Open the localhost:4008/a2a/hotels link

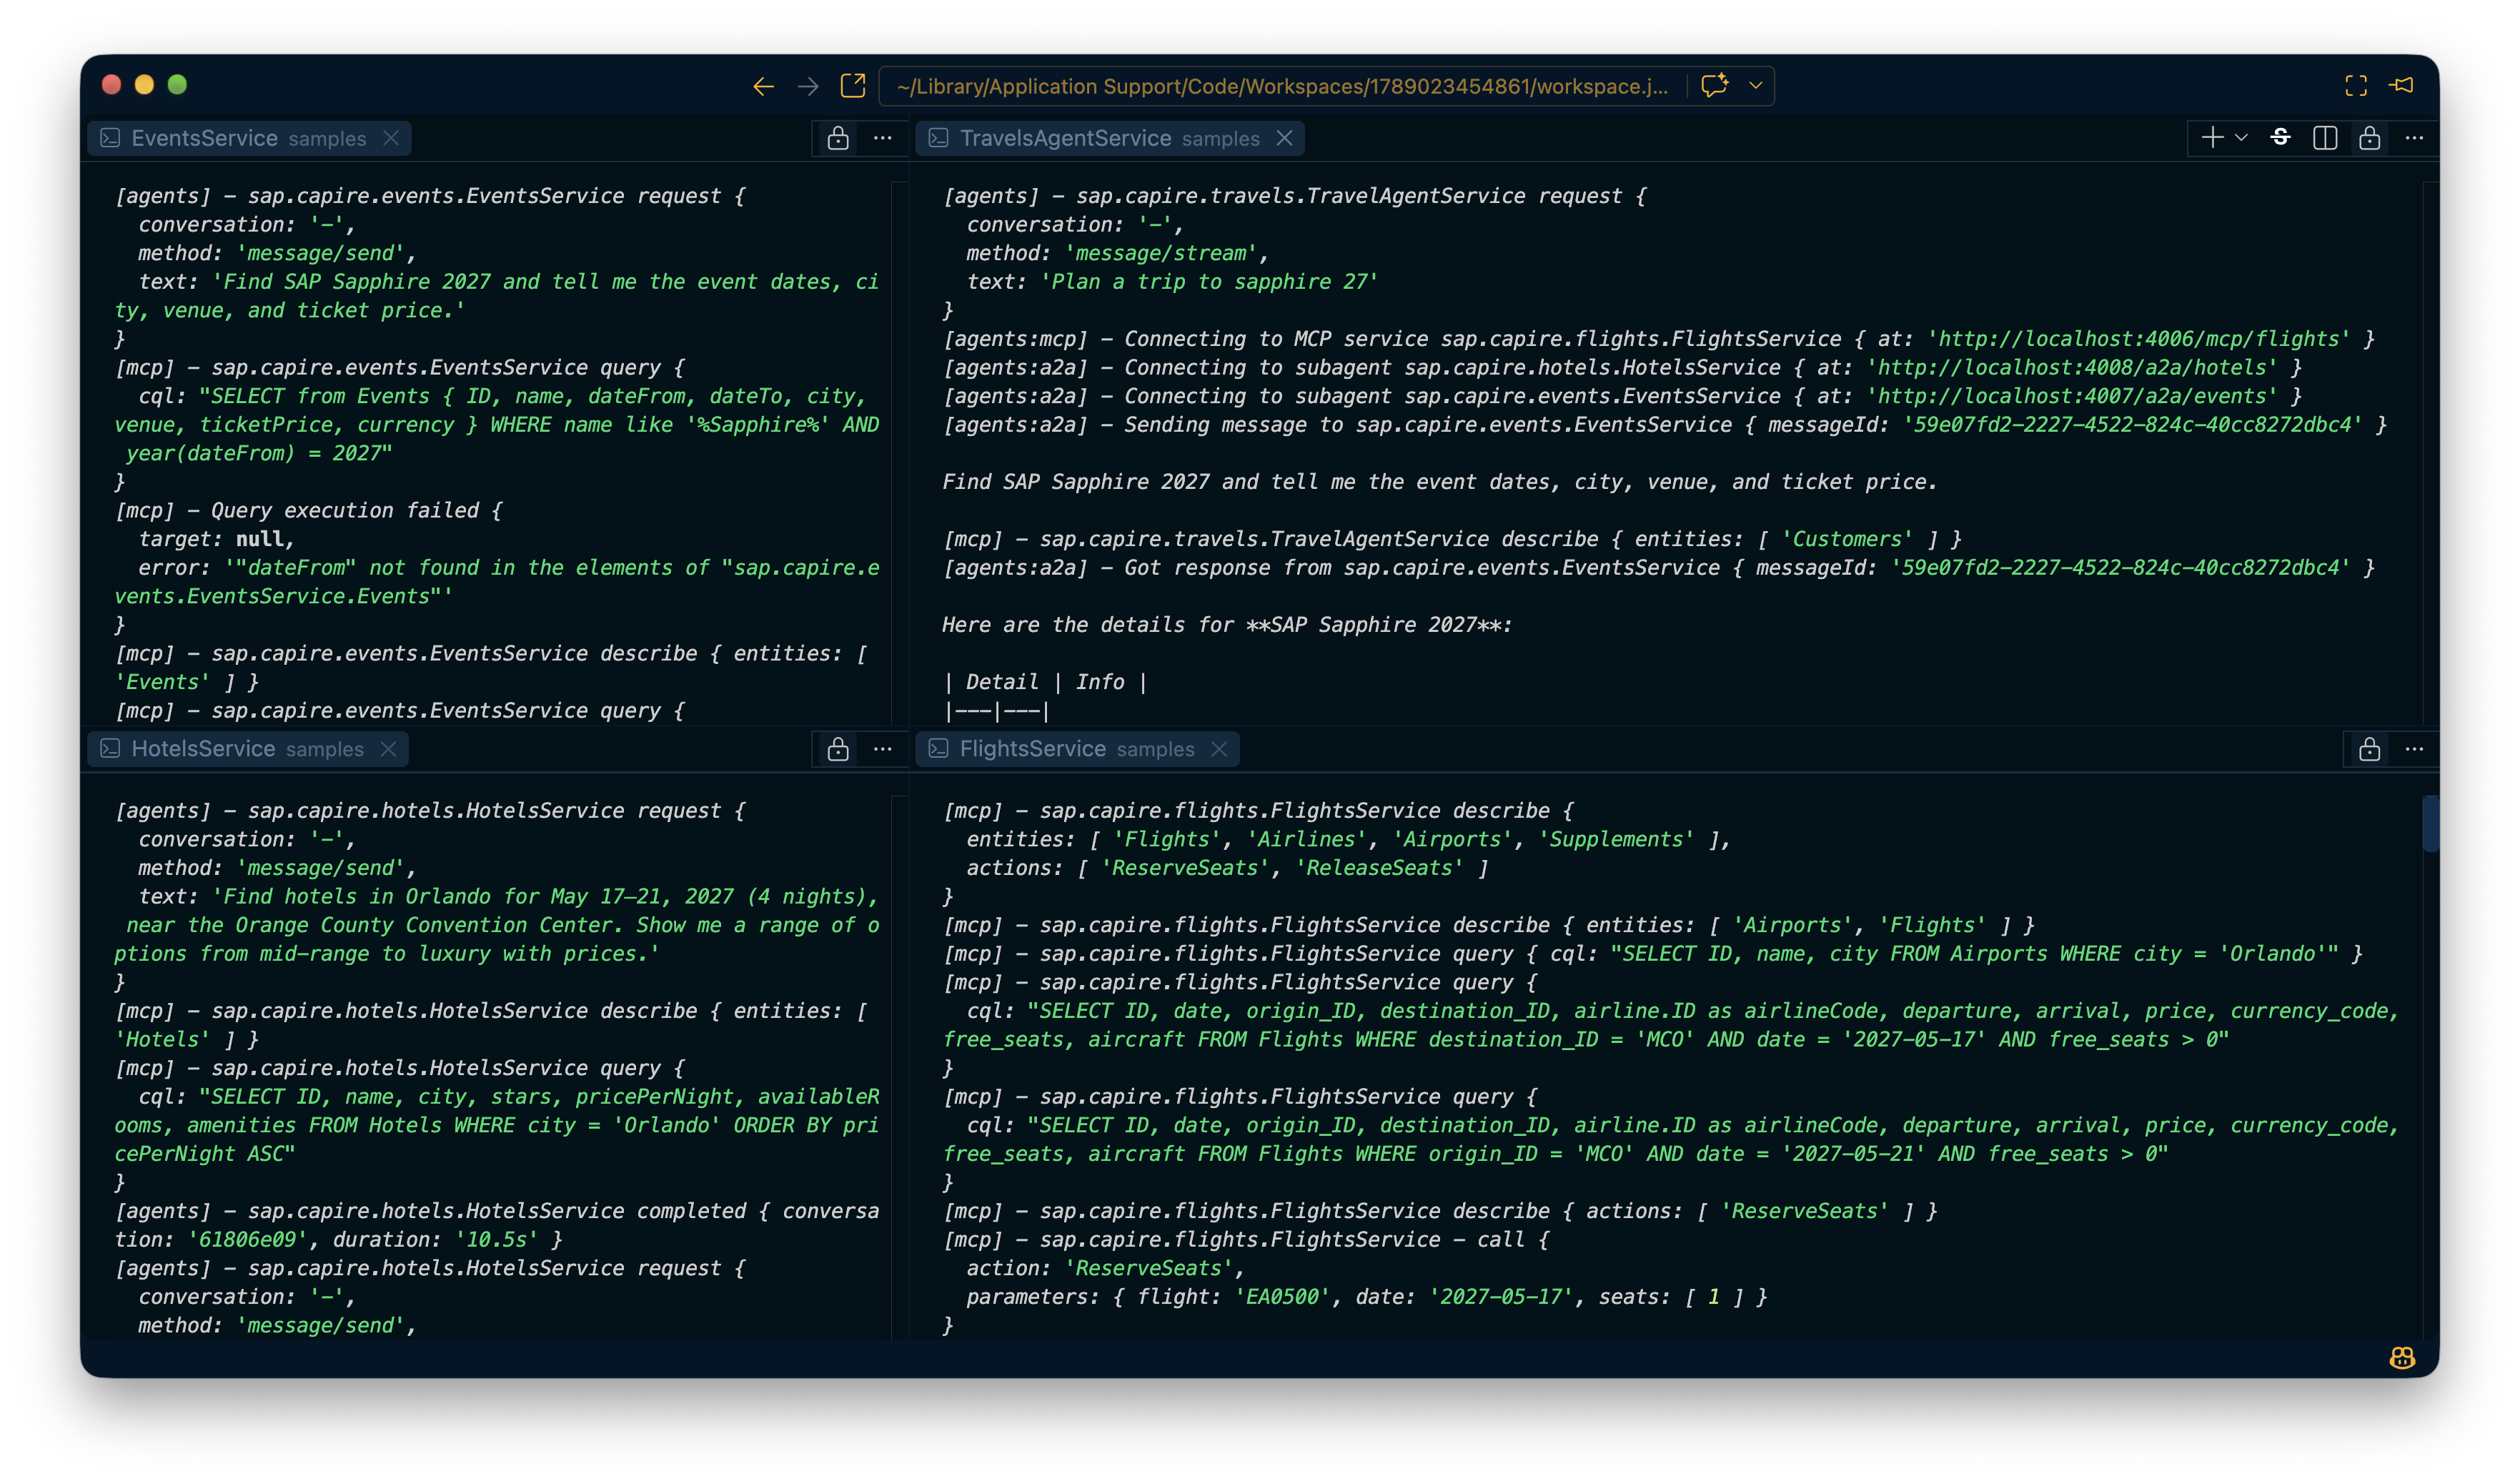coord(2072,367)
